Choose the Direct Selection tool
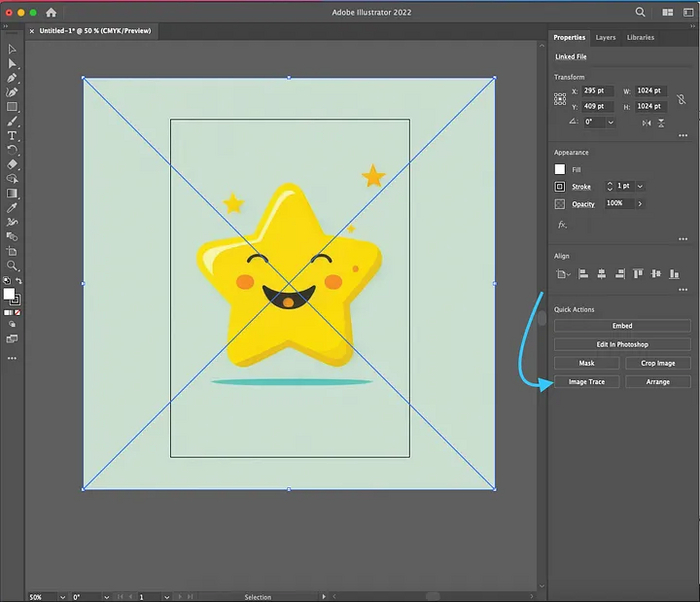The height and width of the screenshot is (602, 700). click(12, 63)
